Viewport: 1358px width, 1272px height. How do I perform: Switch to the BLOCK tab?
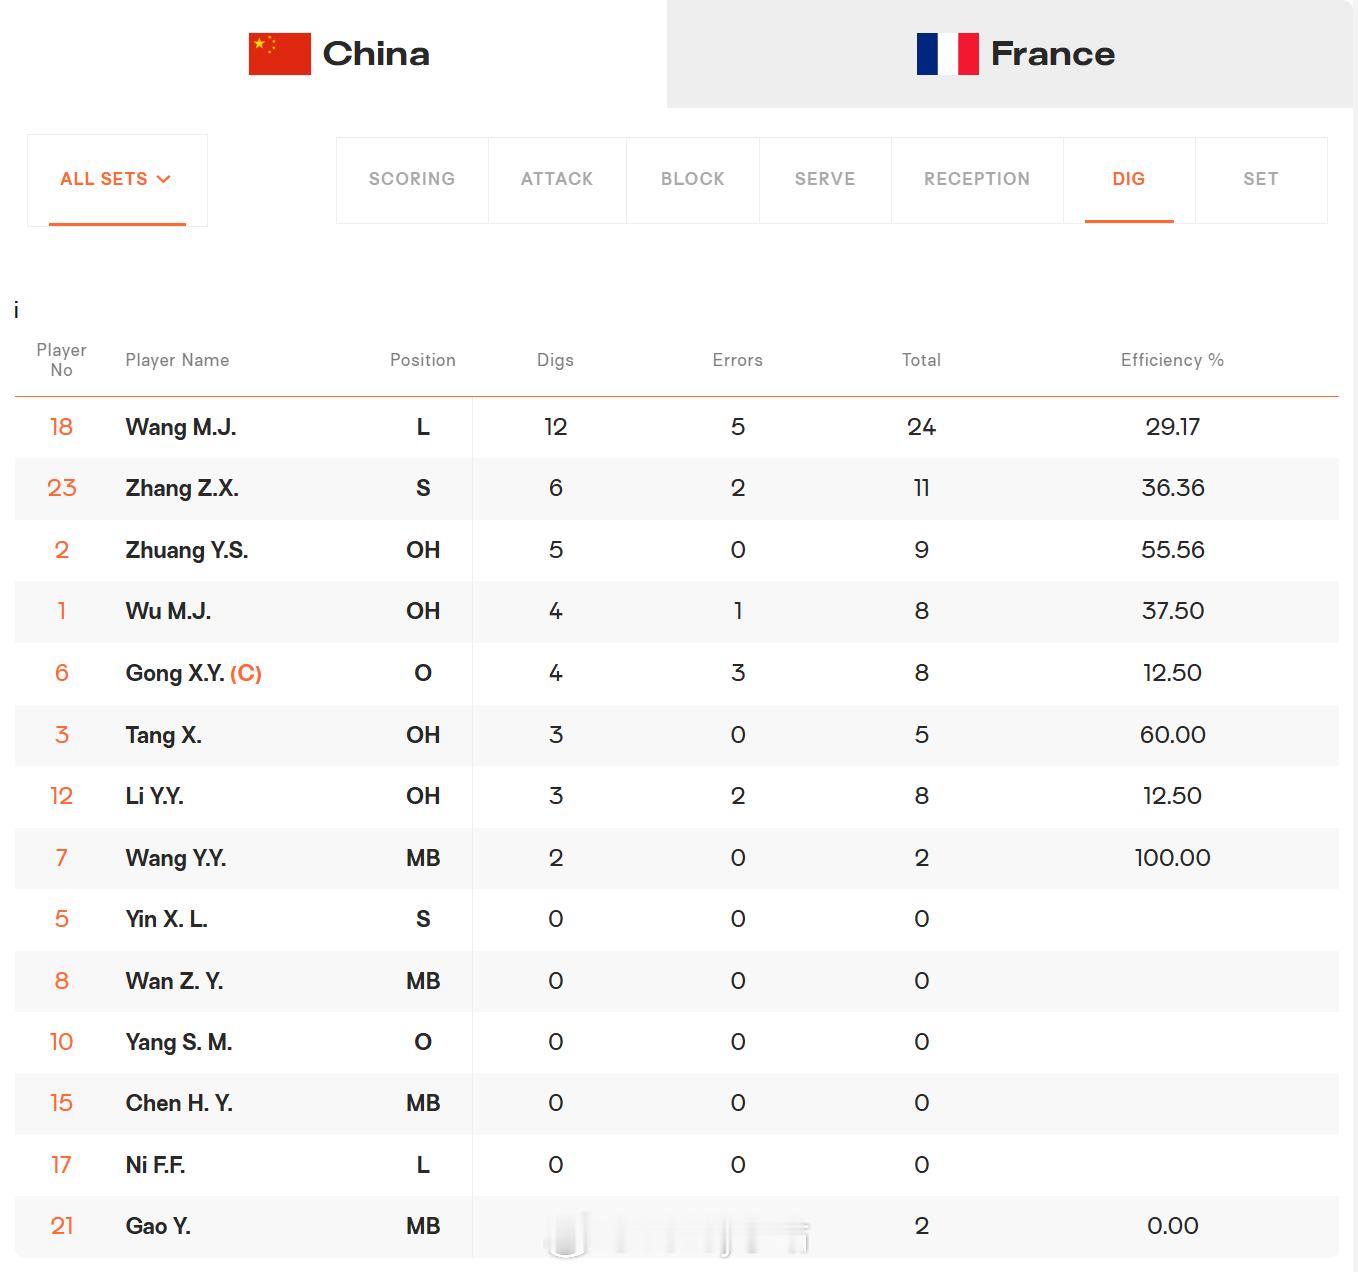click(x=693, y=179)
